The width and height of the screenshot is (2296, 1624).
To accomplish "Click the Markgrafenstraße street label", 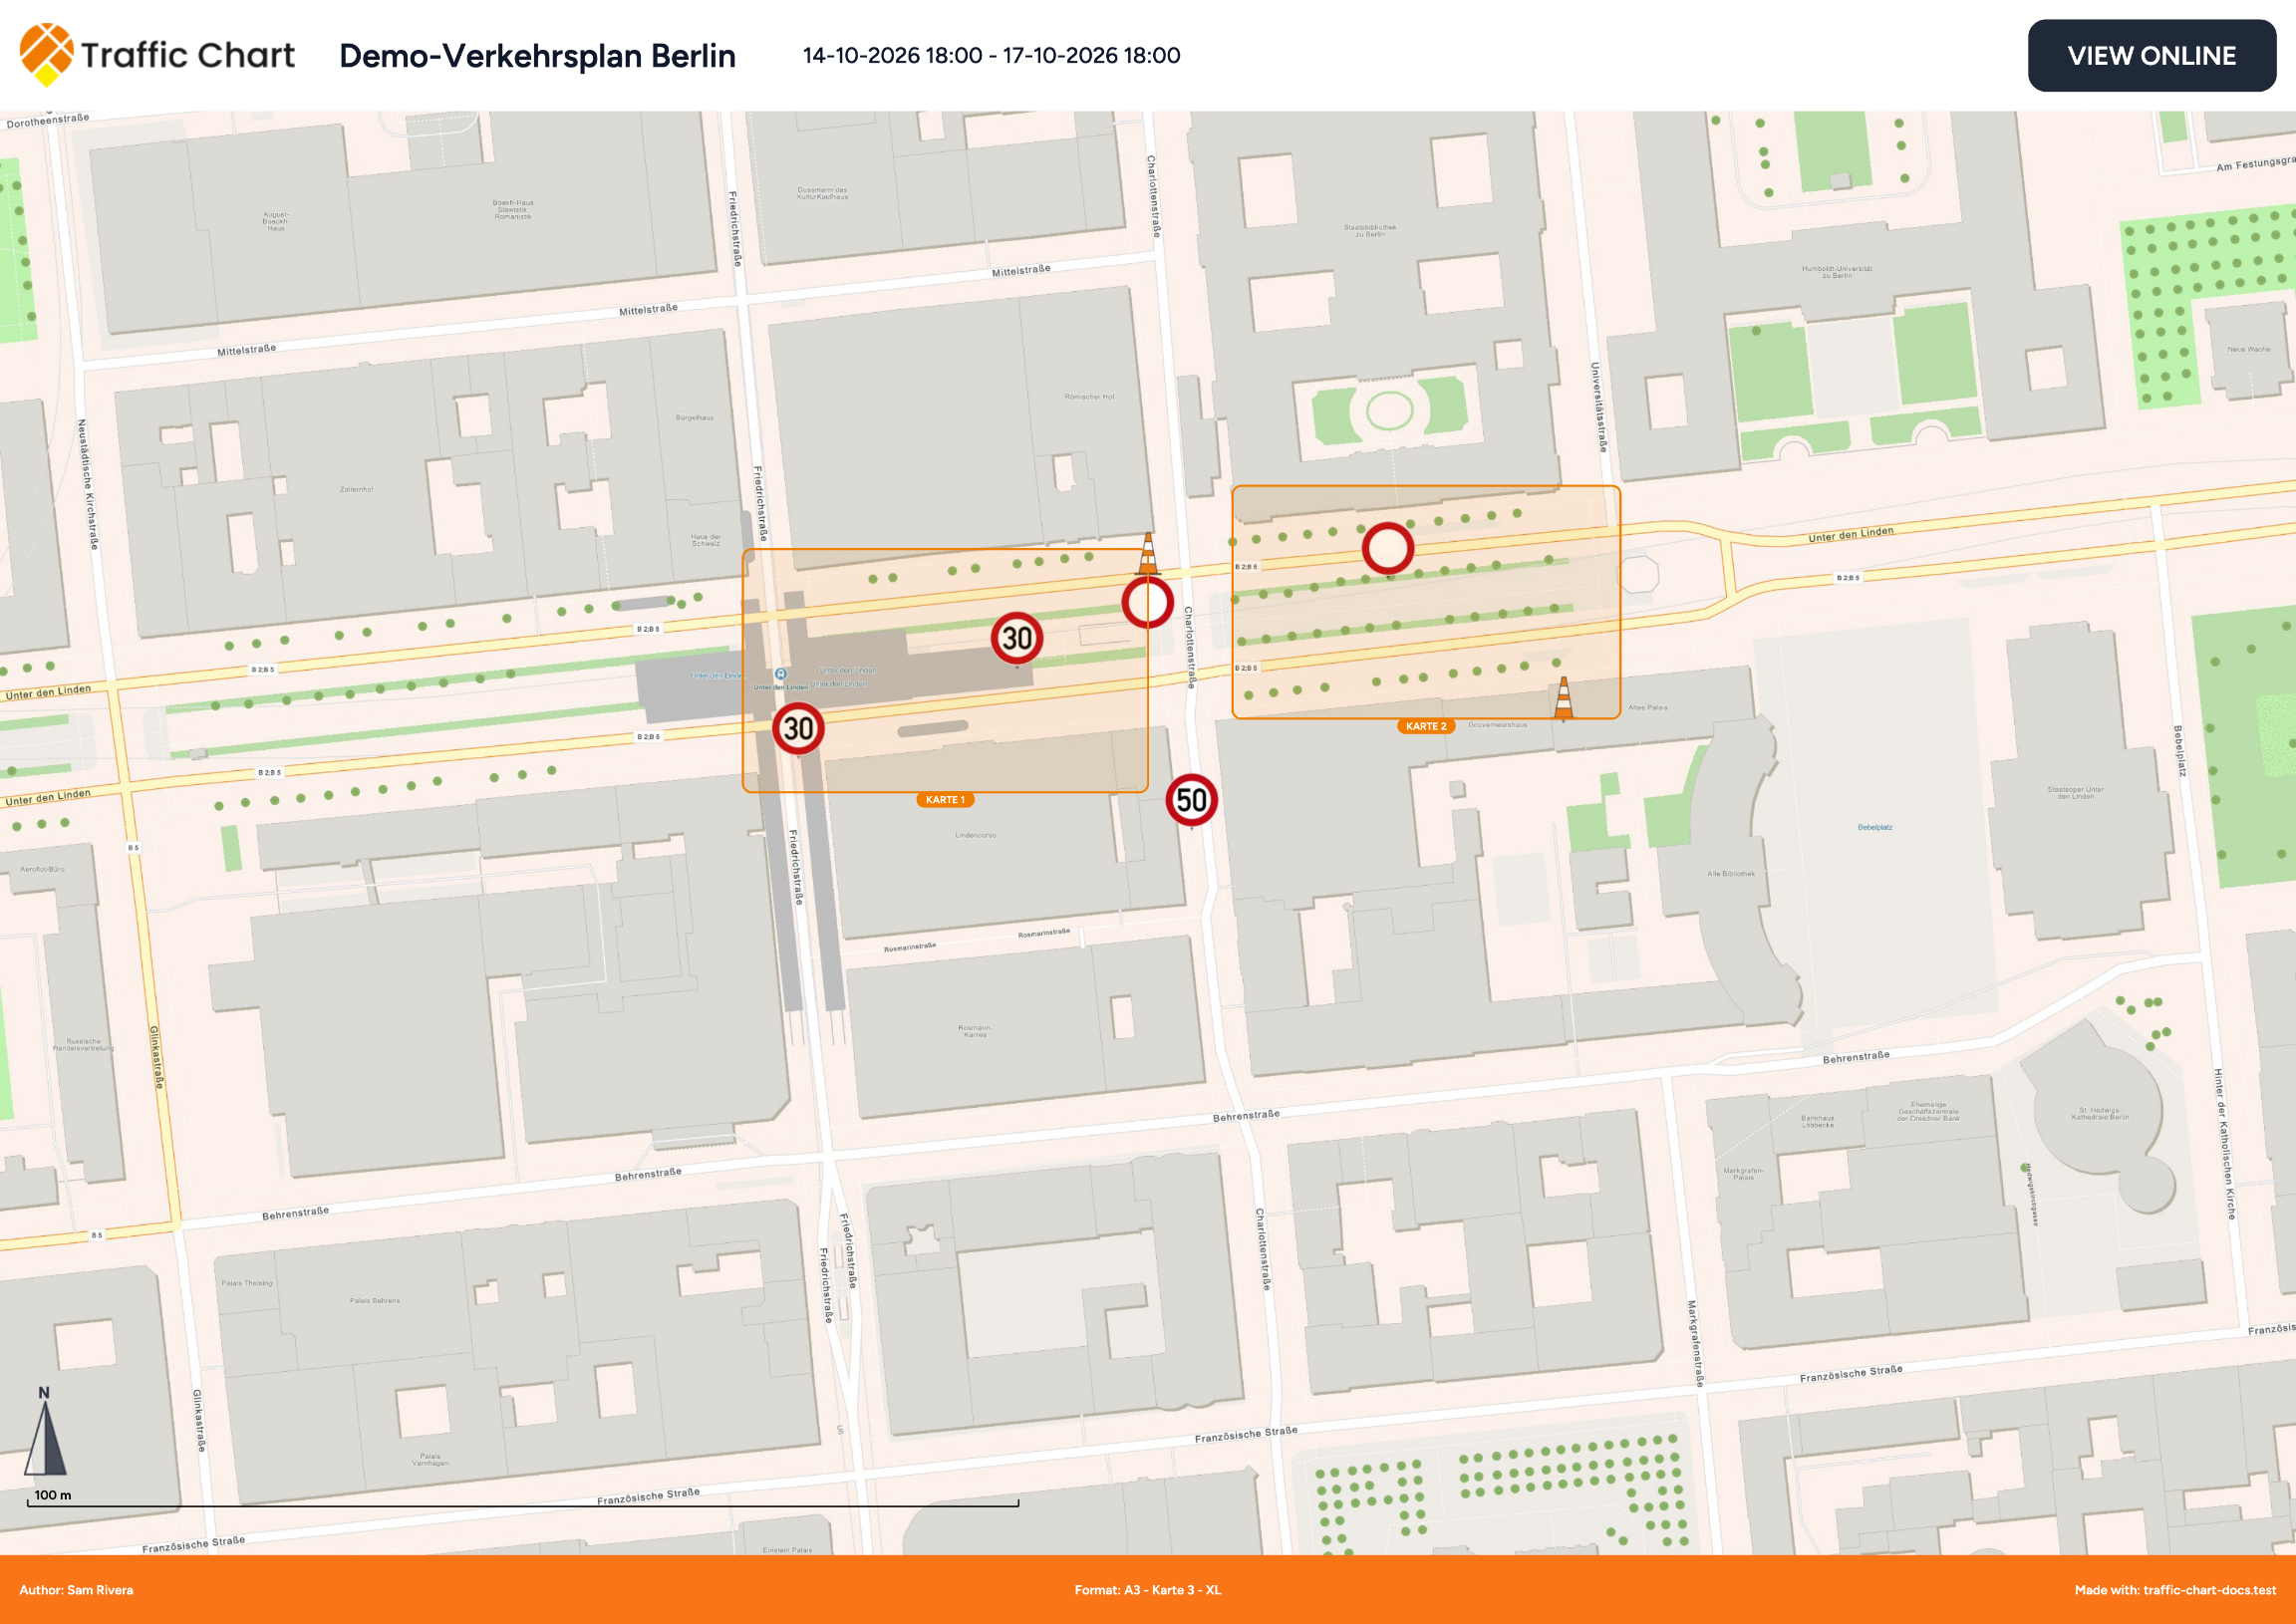I will [x=1694, y=1343].
